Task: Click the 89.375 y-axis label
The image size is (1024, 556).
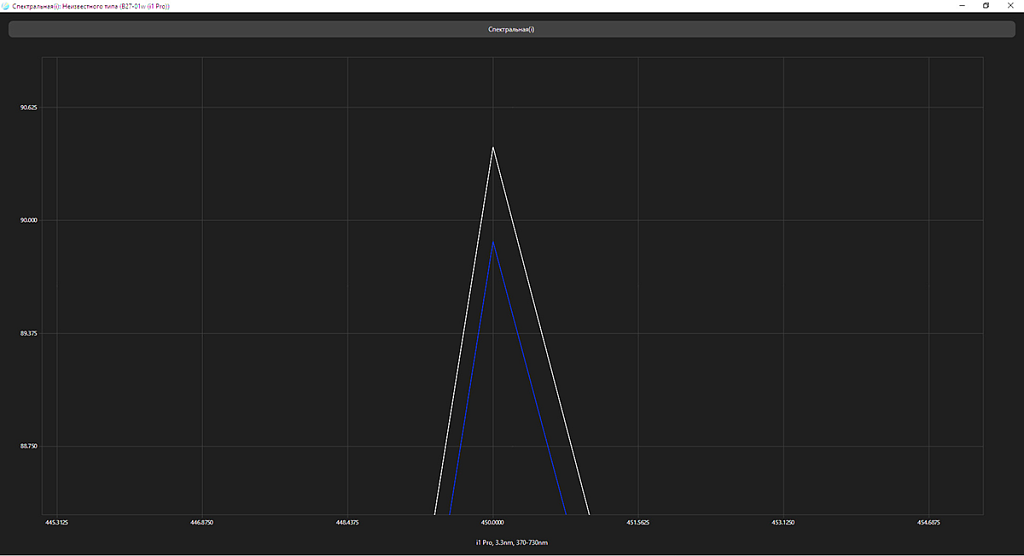Action: coord(29,333)
